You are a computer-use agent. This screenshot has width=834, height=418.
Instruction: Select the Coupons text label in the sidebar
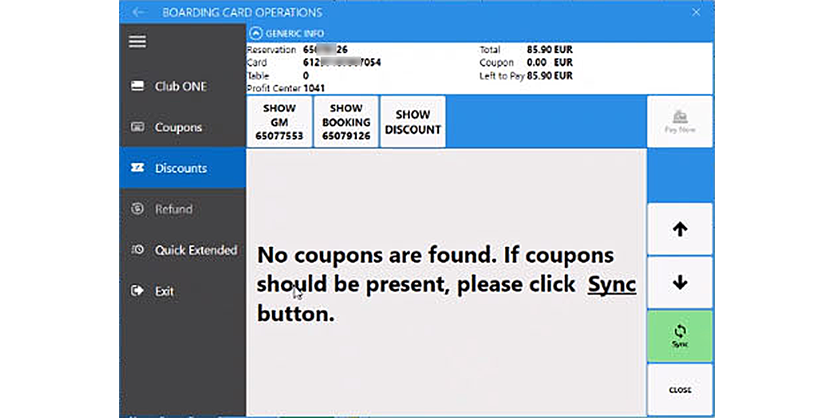[178, 128]
